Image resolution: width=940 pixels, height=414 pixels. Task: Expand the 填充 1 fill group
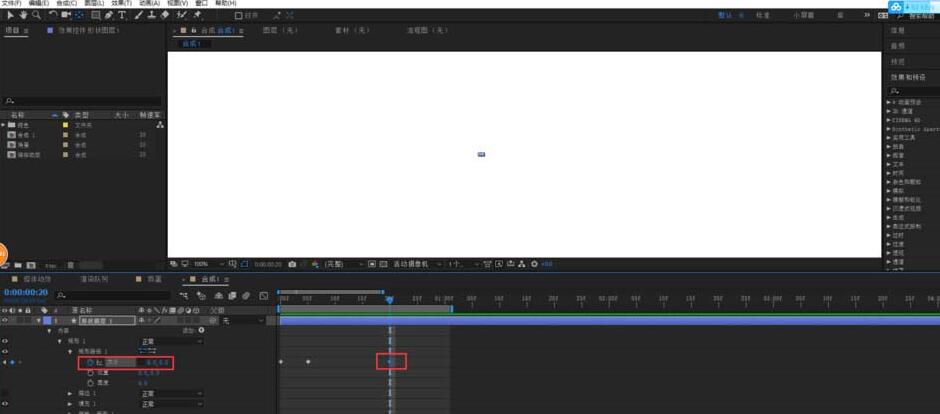click(x=70, y=404)
